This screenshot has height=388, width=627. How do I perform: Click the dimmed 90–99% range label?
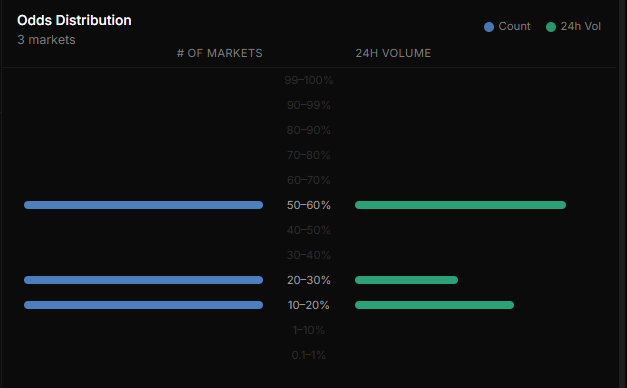pos(309,105)
